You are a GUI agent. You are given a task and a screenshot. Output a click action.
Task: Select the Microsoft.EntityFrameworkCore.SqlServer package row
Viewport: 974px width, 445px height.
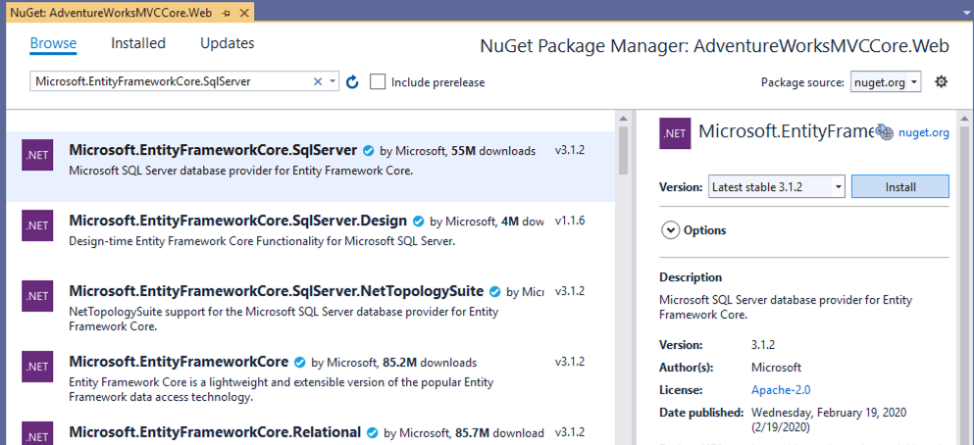pos(311,167)
